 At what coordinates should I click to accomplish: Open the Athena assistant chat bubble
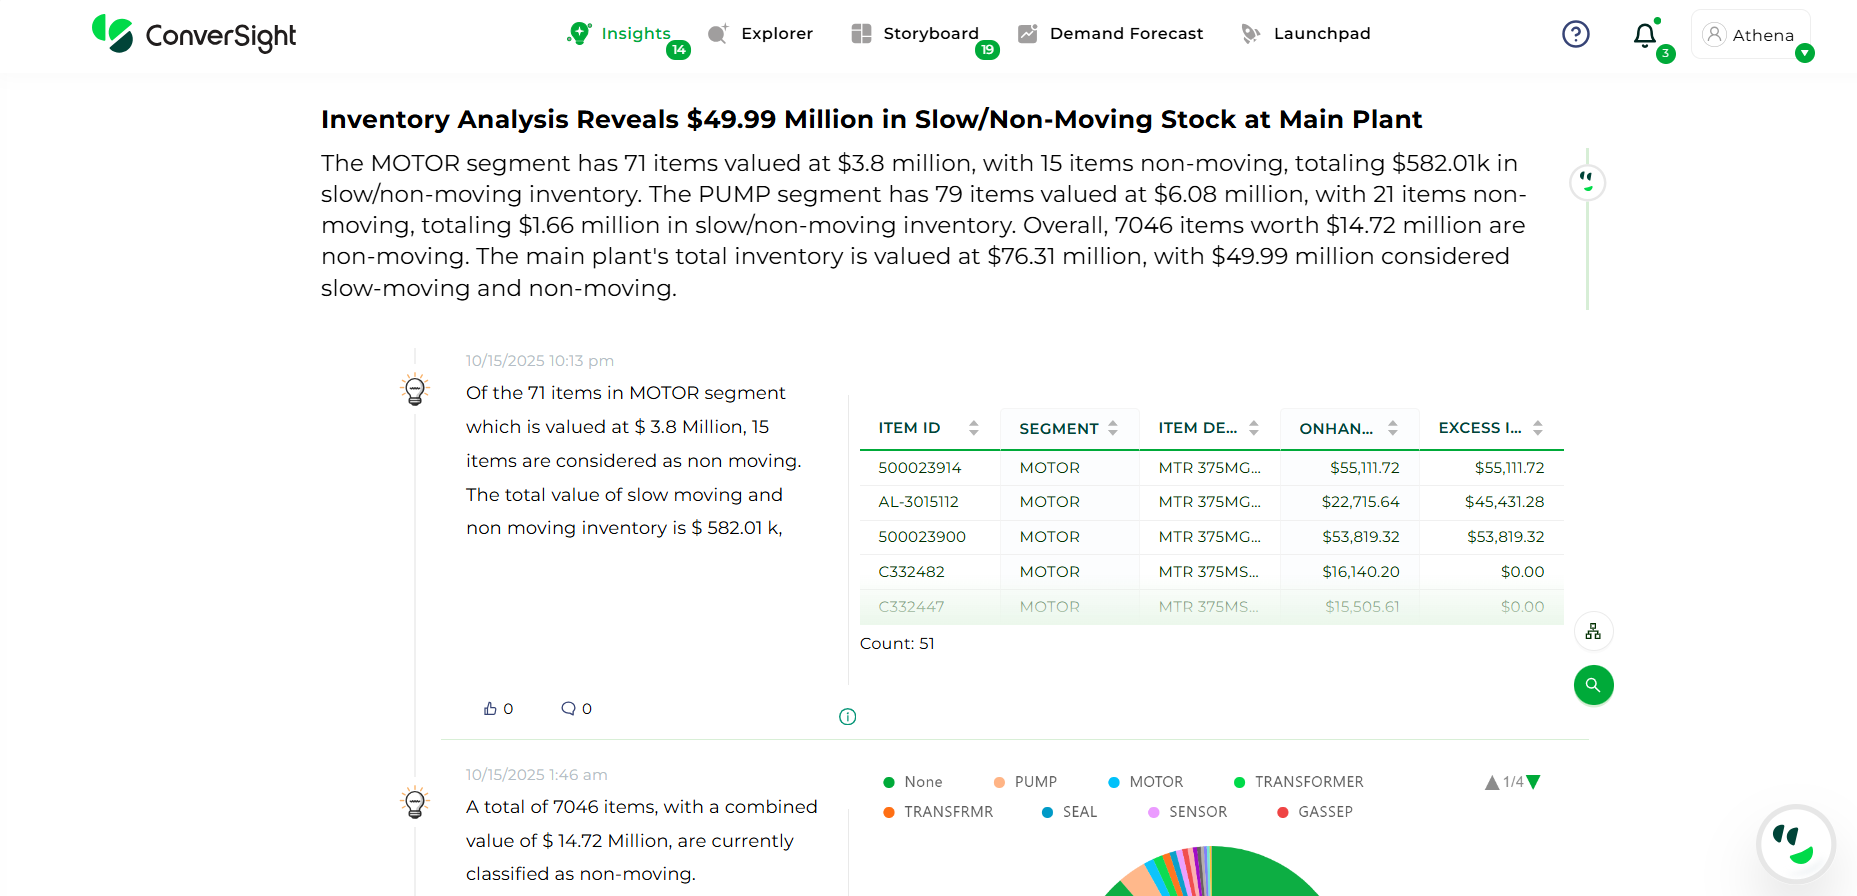click(1795, 843)
